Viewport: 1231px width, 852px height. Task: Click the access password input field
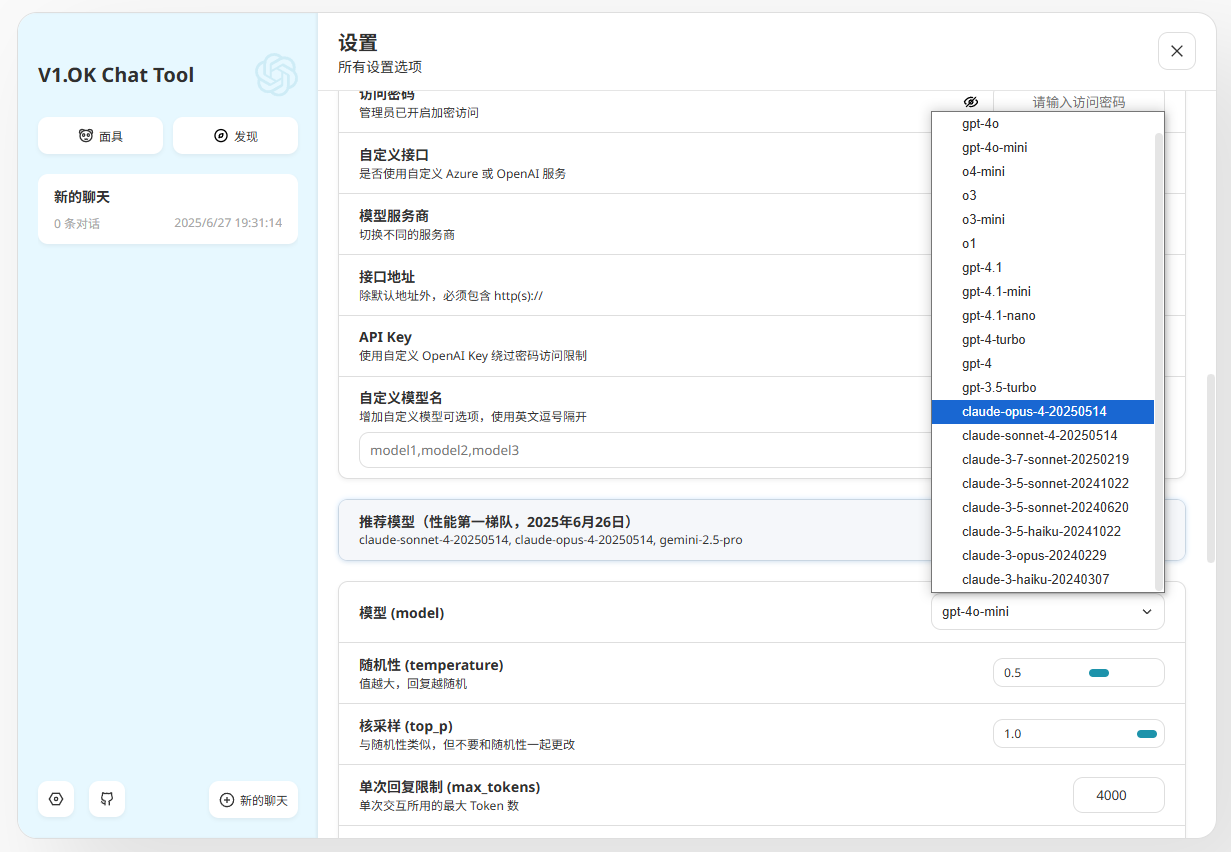tap(1079, 102)
